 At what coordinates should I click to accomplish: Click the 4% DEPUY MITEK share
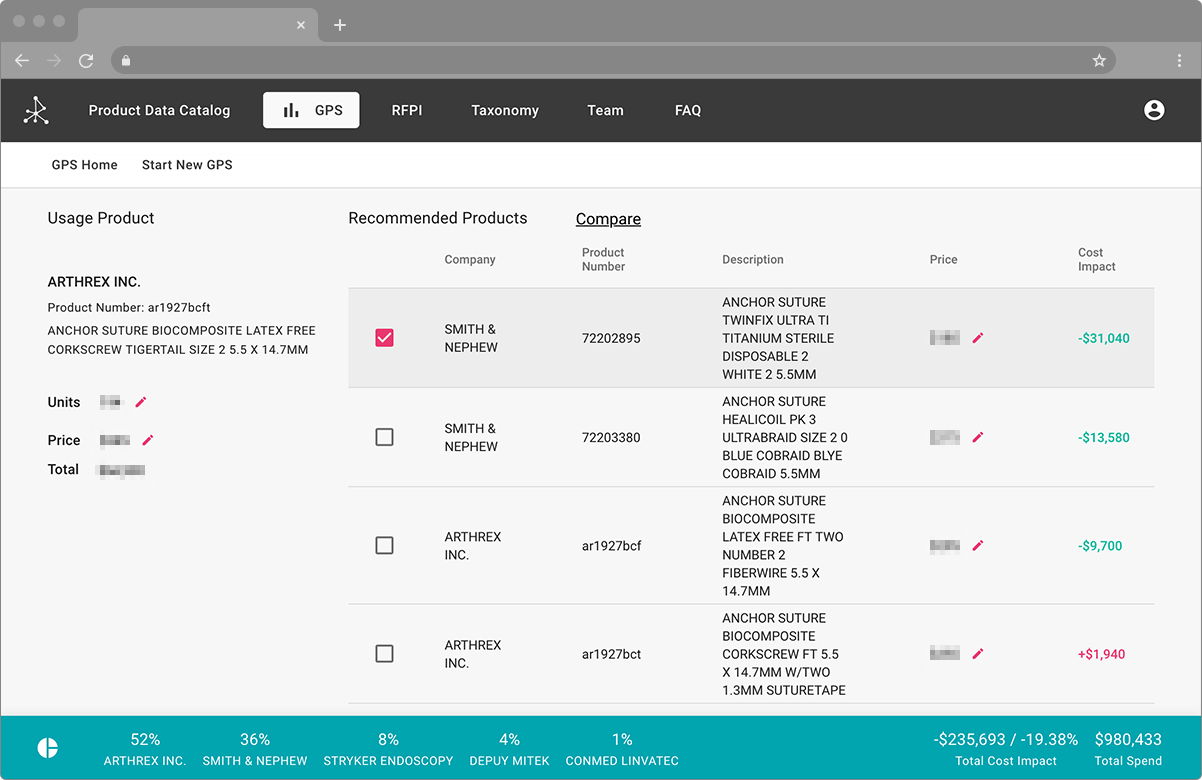pos(509,749)
